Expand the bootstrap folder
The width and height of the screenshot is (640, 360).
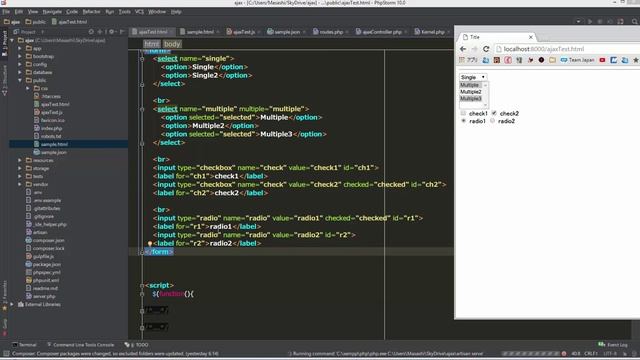pos(20,56)
